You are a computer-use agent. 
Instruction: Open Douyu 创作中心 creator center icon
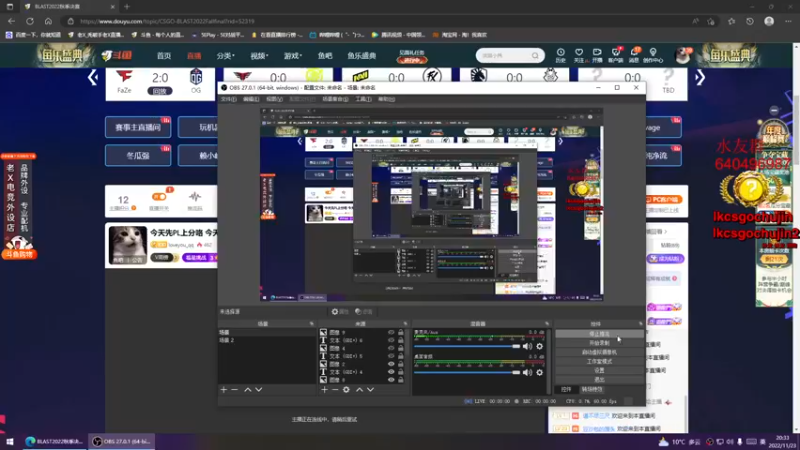click(653, 56)
